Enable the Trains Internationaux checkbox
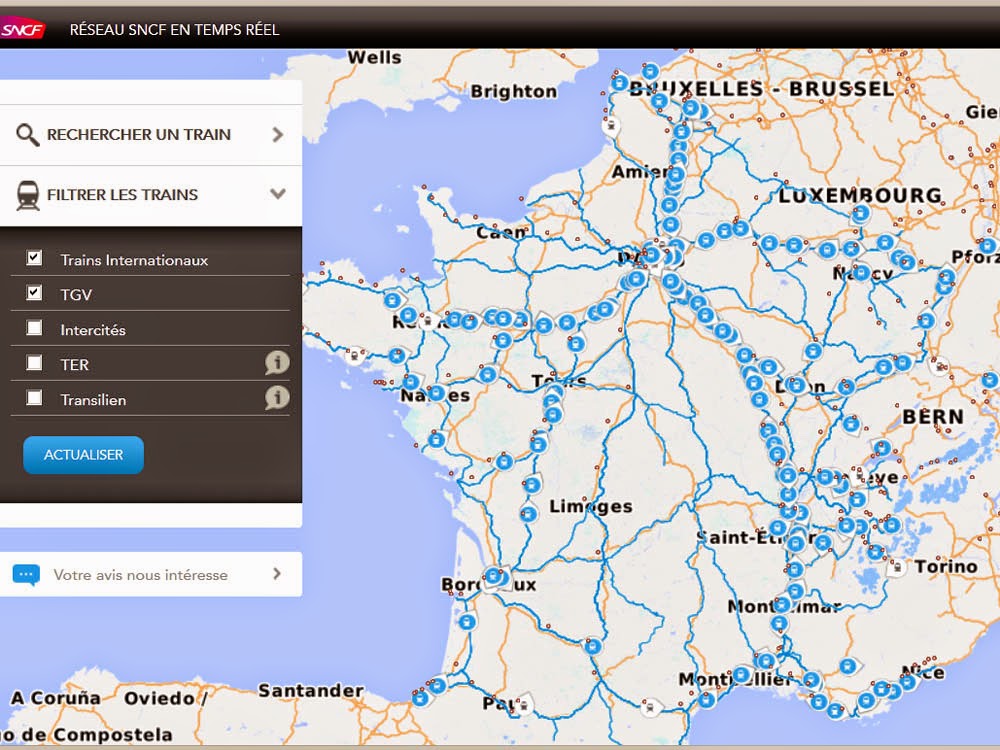Screen dimensions: 1000x750 coord(34,258)
